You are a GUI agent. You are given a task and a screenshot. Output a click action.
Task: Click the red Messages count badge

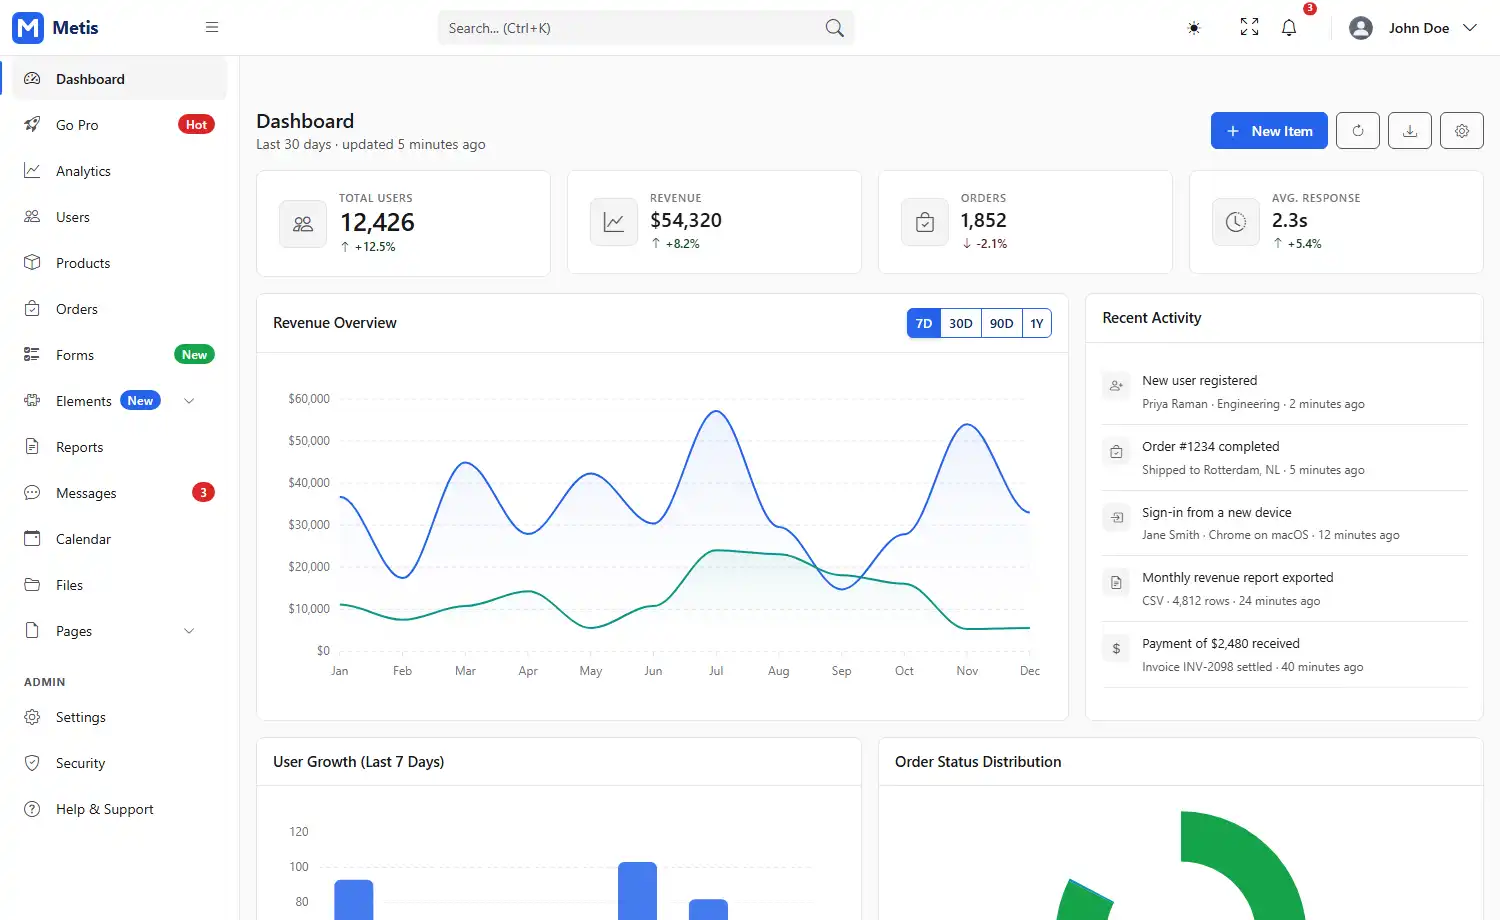(x=203, y=492)
